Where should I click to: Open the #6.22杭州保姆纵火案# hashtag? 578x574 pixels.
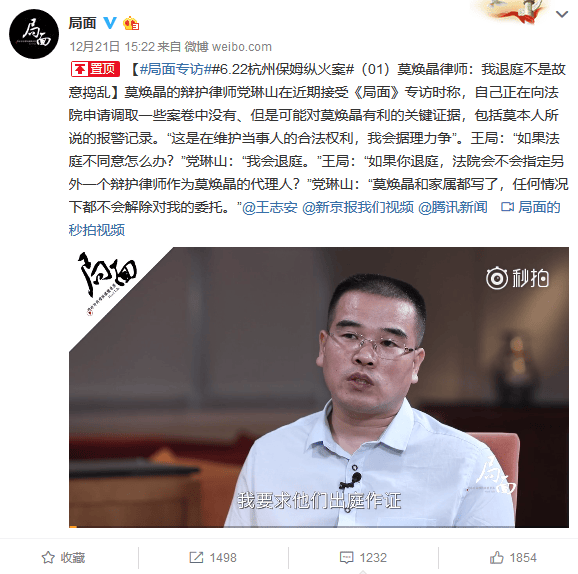coord(282,69)
